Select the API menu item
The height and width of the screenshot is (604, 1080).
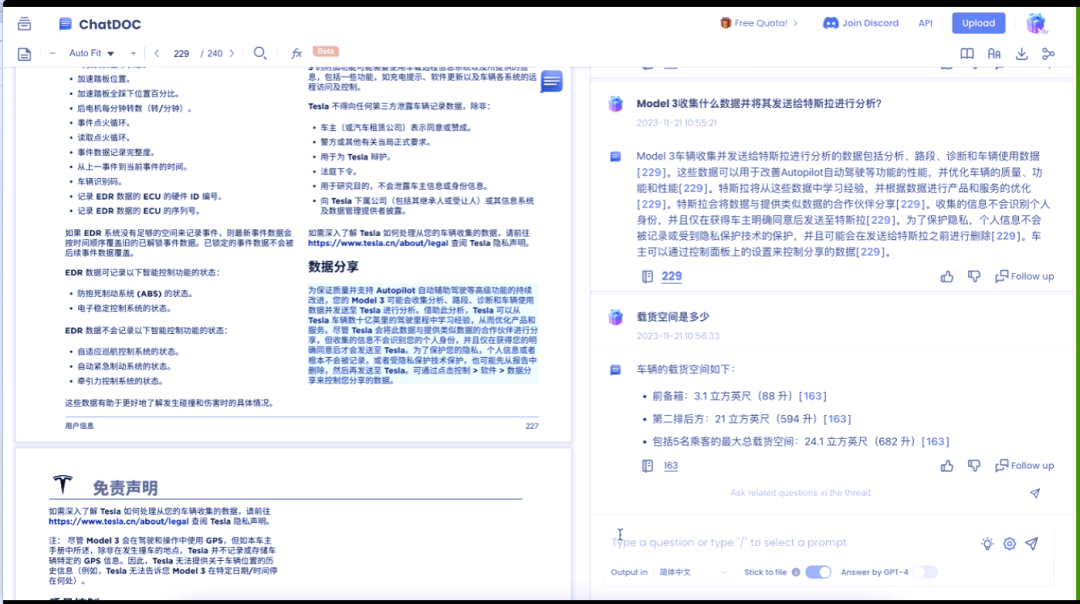[x=925, y=23]
